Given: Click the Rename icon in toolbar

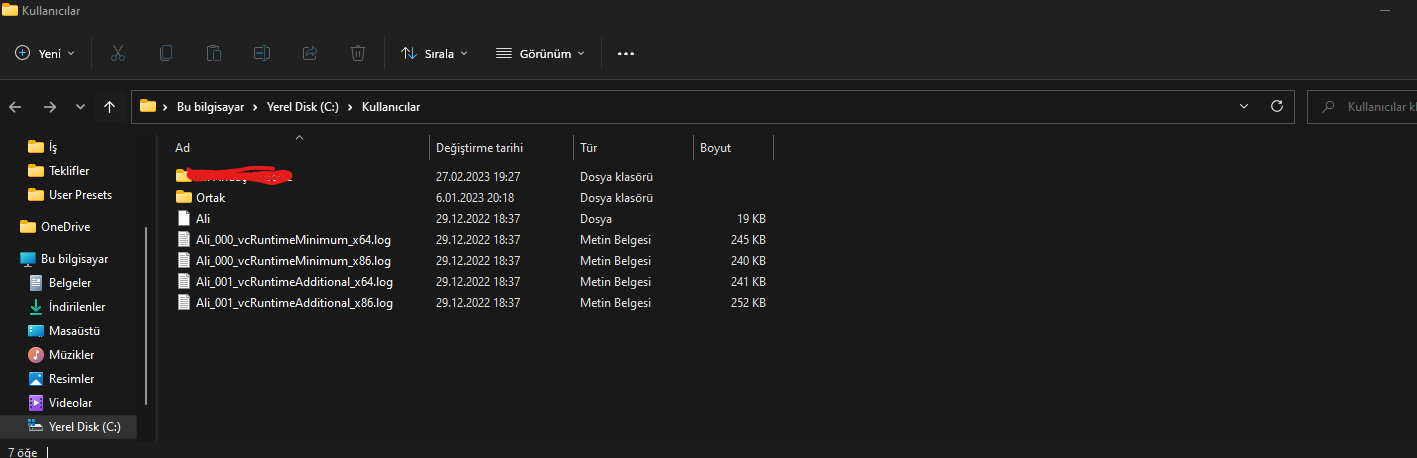Looking at the screenshot, I should tap(262, 53).
